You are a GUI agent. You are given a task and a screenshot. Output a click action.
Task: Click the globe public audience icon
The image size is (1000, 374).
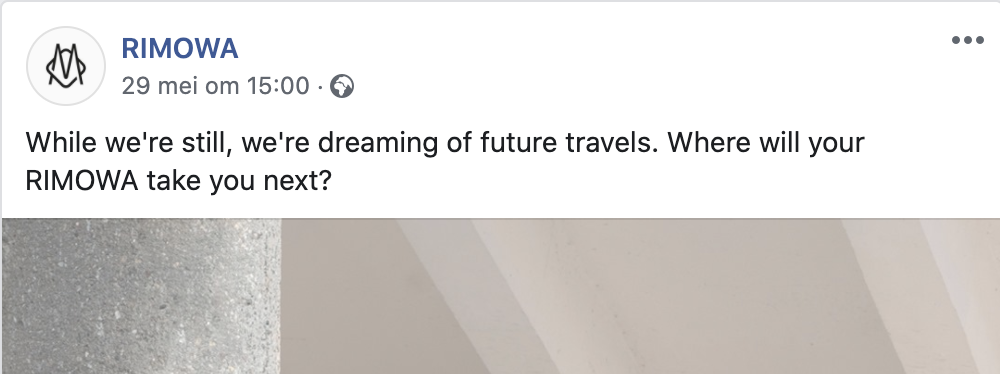pyautogui.click(x=342, y=86)
